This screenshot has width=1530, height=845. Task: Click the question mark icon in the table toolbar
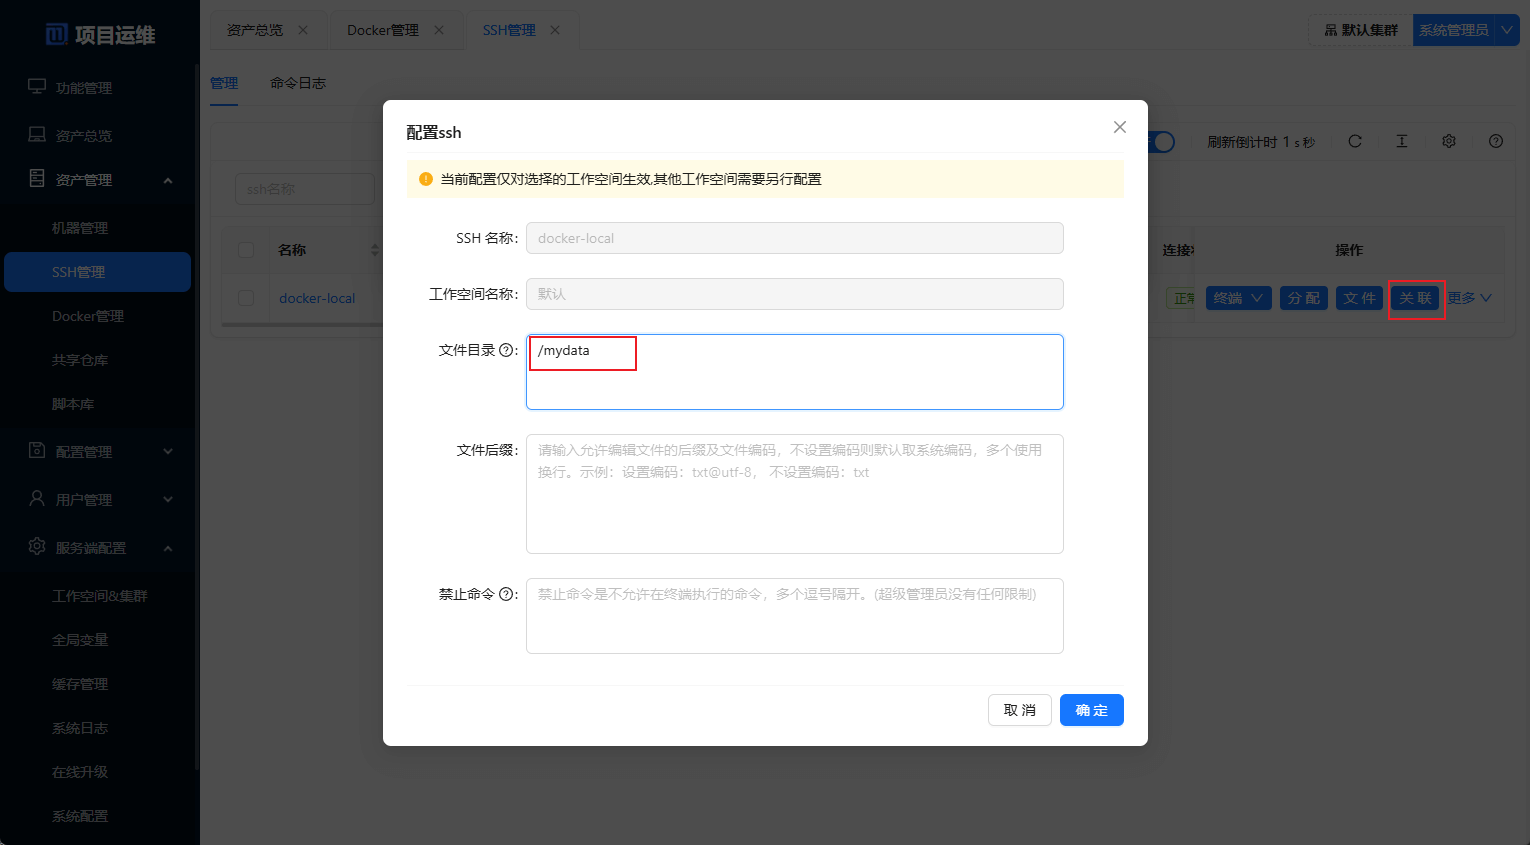[1496, 142]
